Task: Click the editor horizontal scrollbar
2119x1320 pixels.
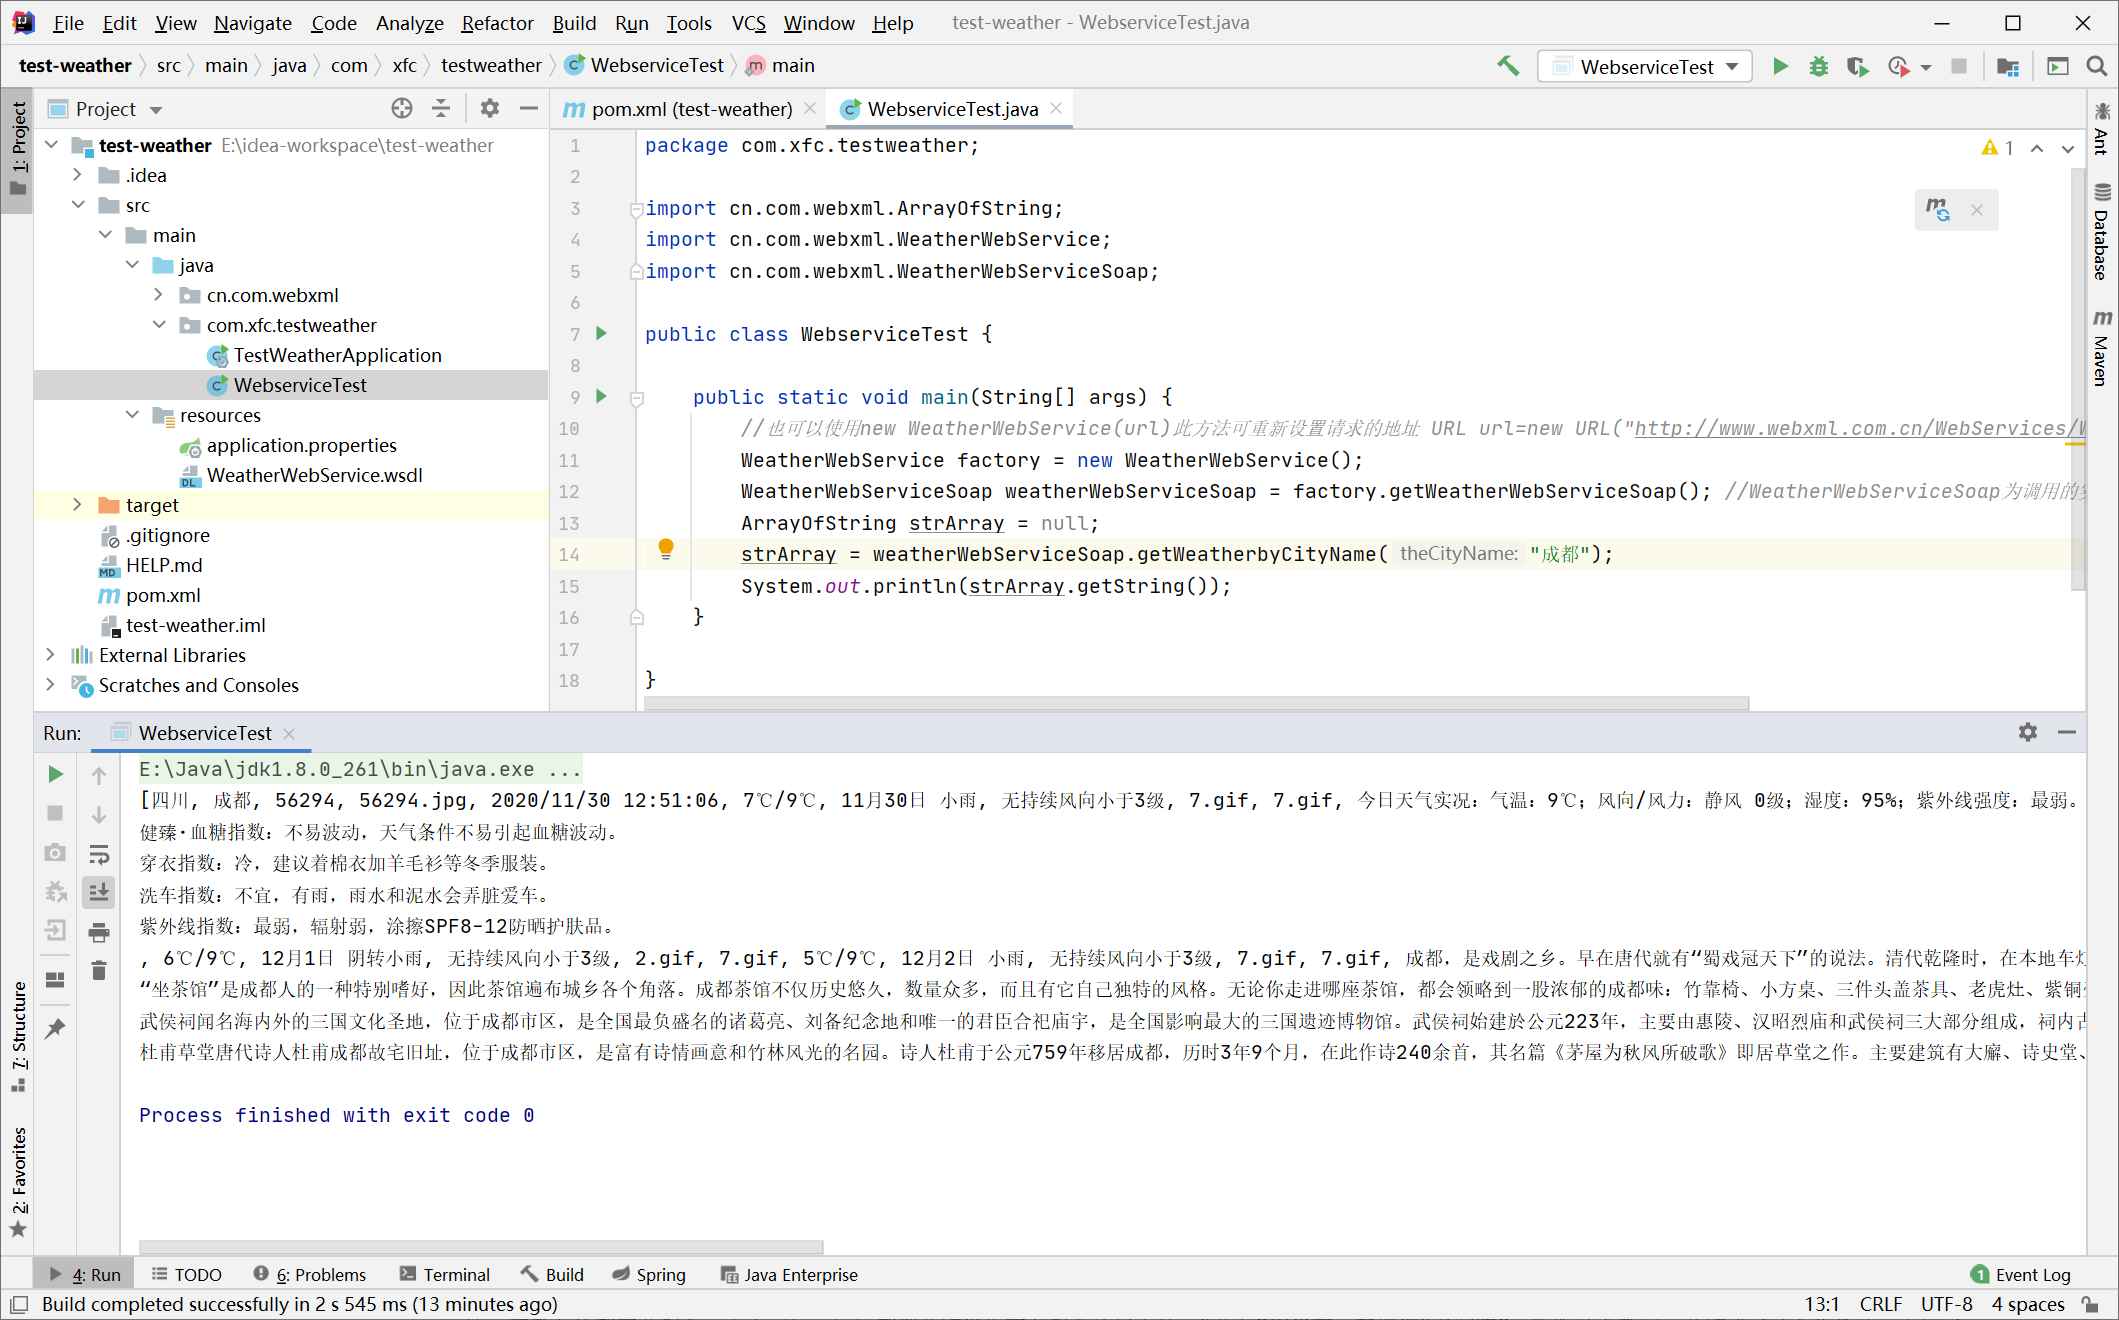Action: click(1197, 703)
